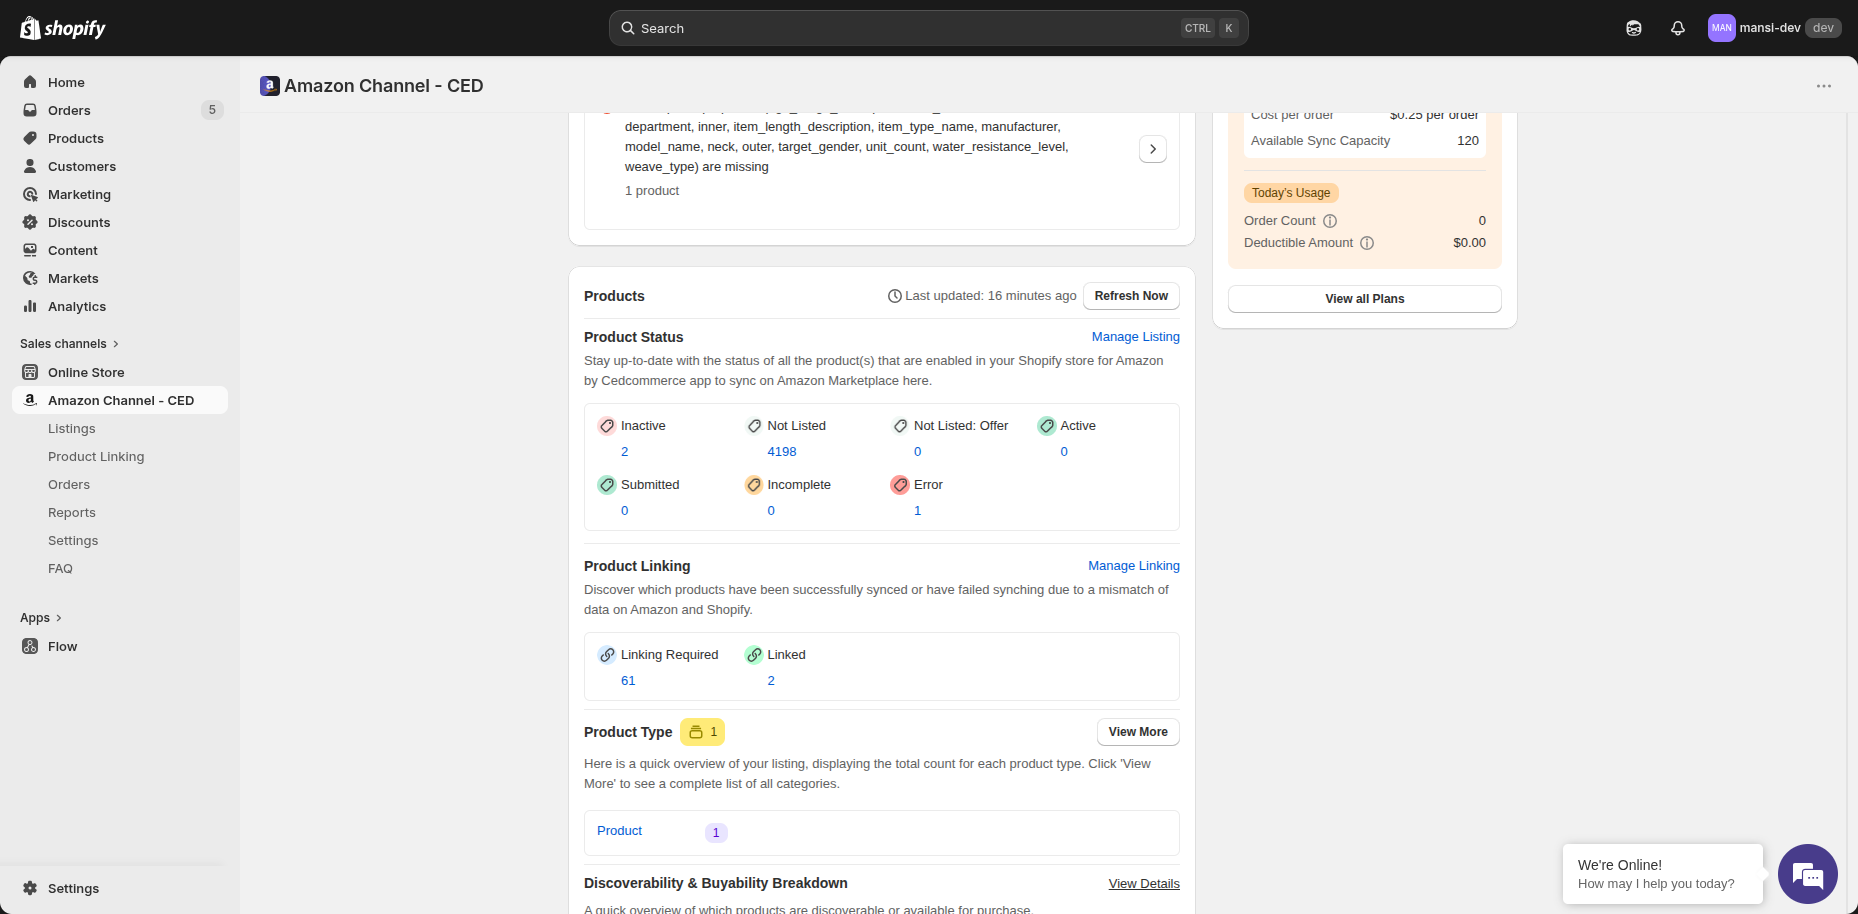Click the Not Listed: Offer status icon

[900, 426]
